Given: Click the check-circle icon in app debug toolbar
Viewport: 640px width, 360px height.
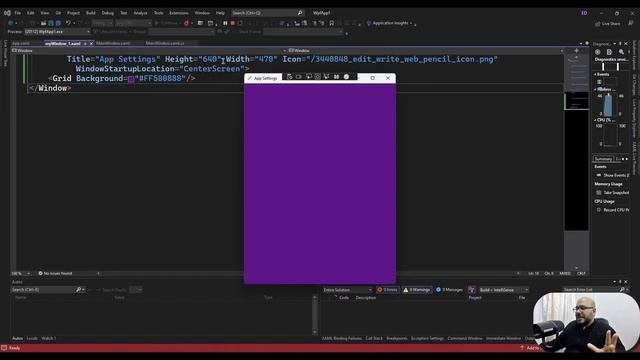Looking at the screenshot, I should click(346, 77).
